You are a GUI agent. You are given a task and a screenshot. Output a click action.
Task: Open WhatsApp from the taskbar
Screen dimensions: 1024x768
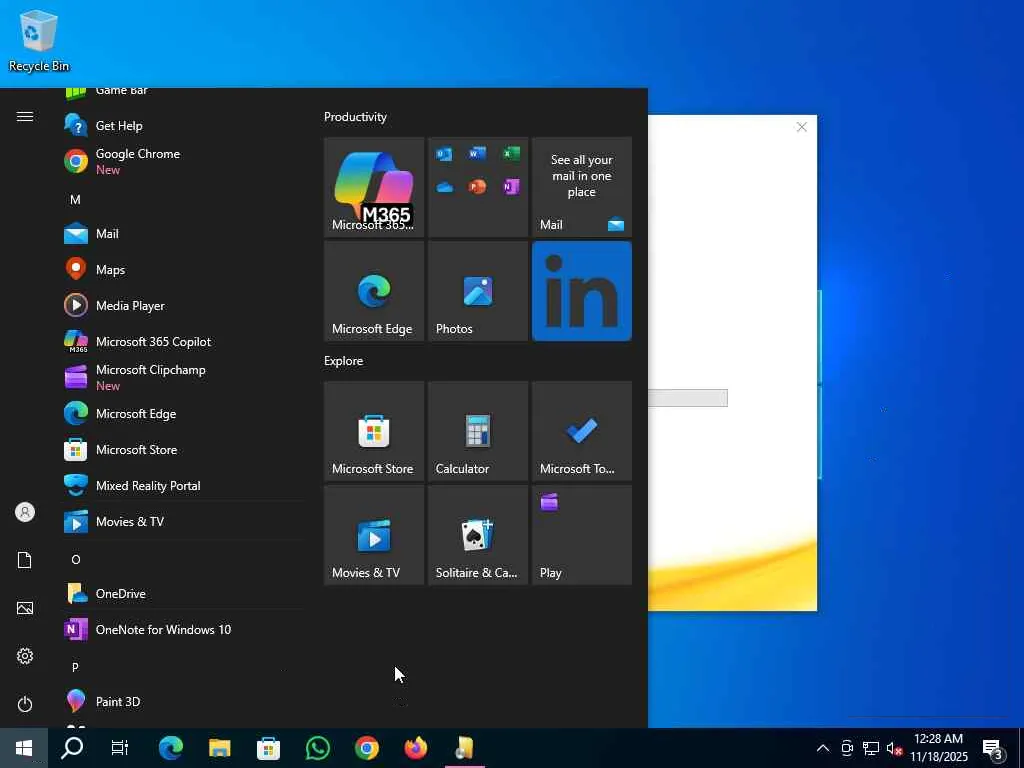tap(317, 748)
